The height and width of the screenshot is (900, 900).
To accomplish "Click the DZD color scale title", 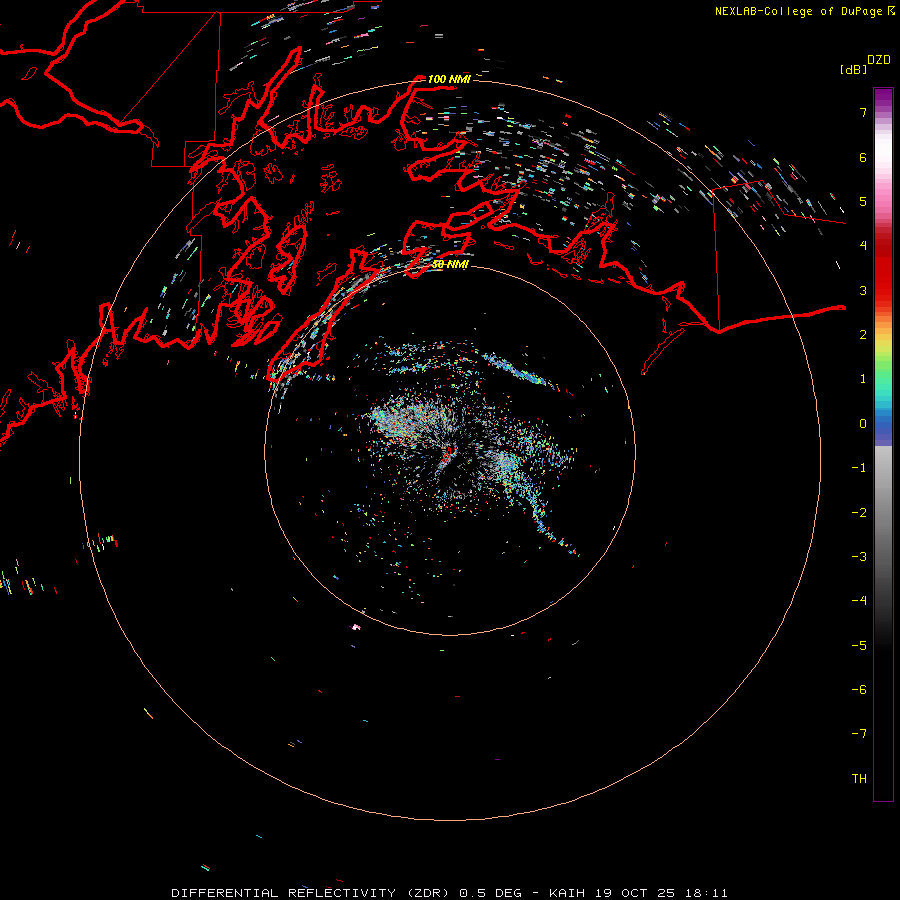I will tap(879, 60).
